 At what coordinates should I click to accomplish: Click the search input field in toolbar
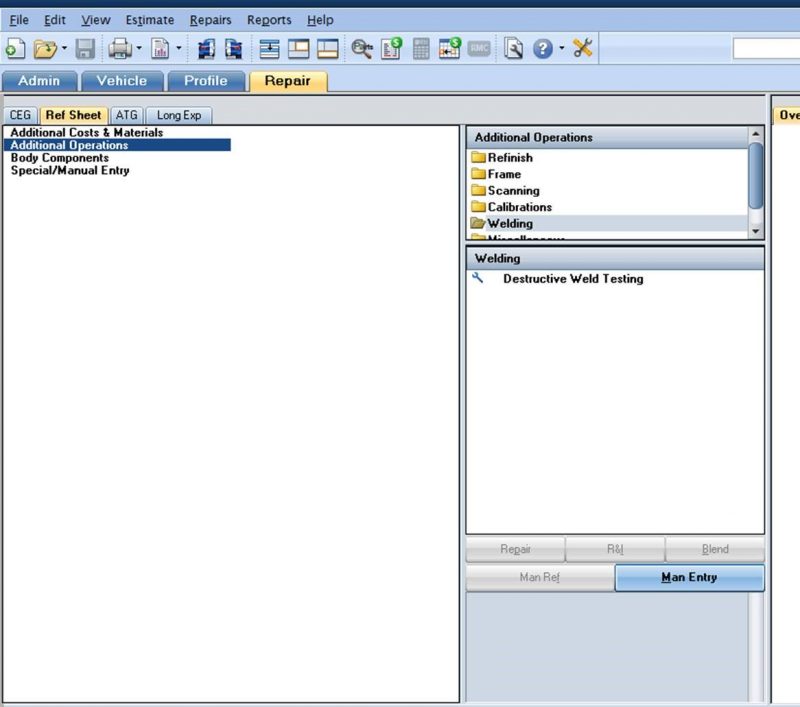point(766,48)
